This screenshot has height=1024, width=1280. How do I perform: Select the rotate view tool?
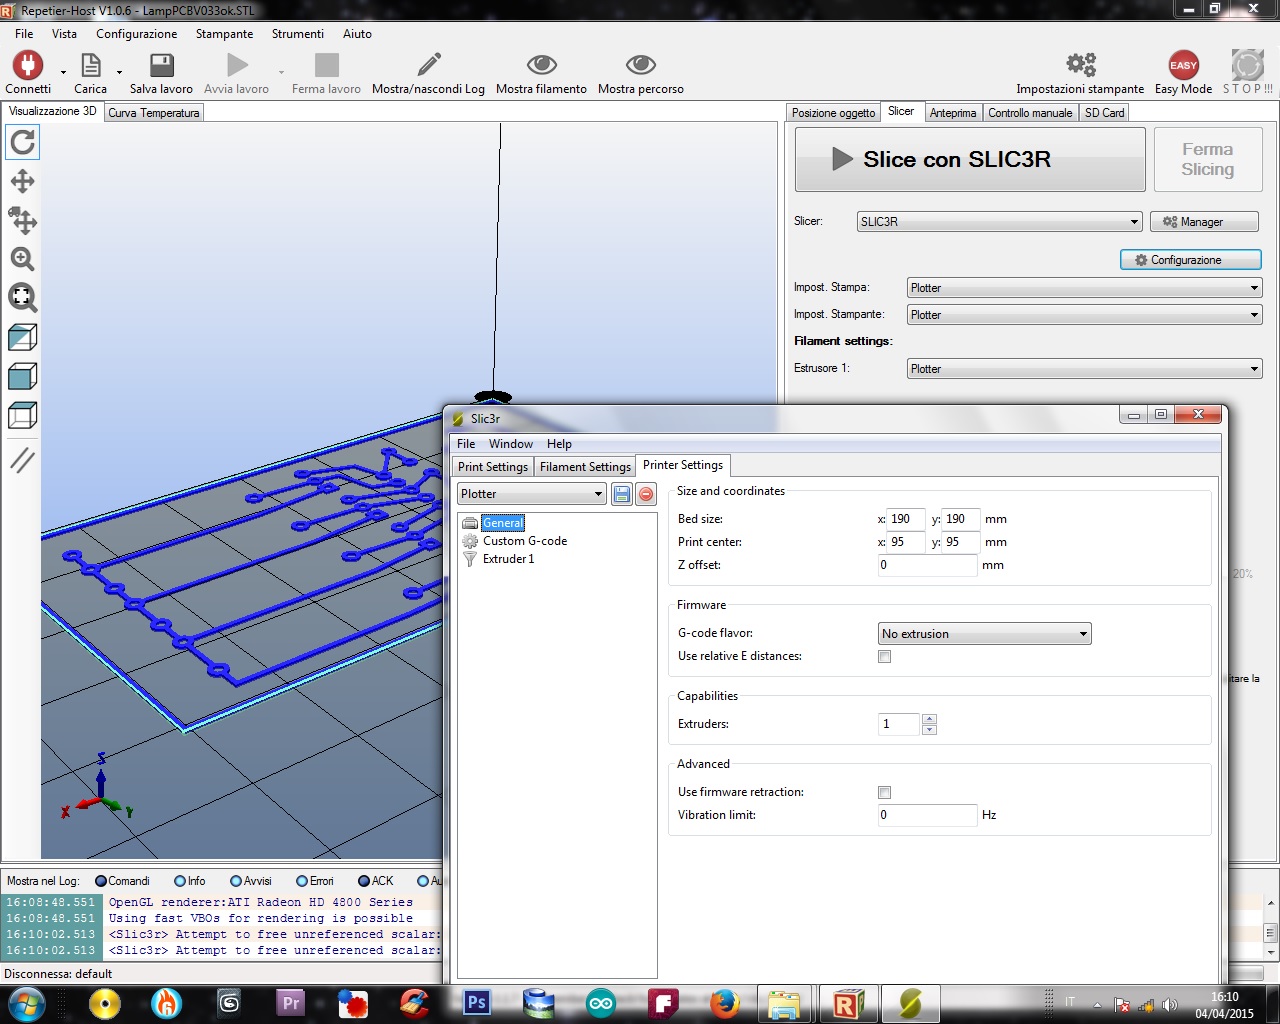[22, 143]
